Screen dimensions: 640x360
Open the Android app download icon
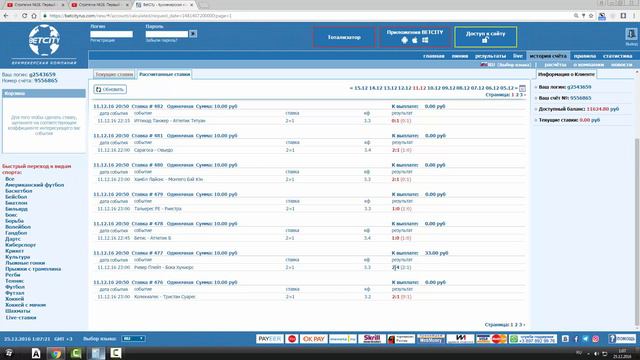click(x=404, y=40)
